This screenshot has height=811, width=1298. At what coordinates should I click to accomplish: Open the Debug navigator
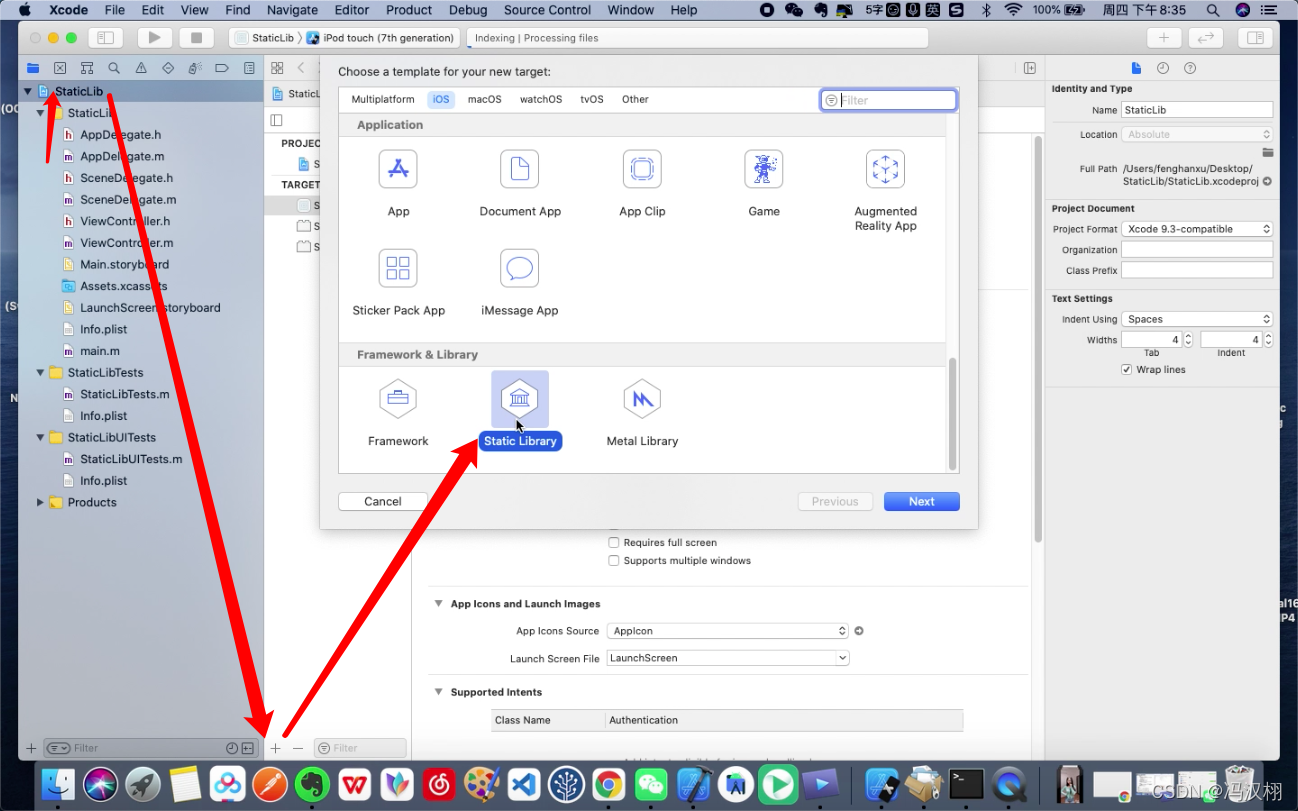click(195, 68)
